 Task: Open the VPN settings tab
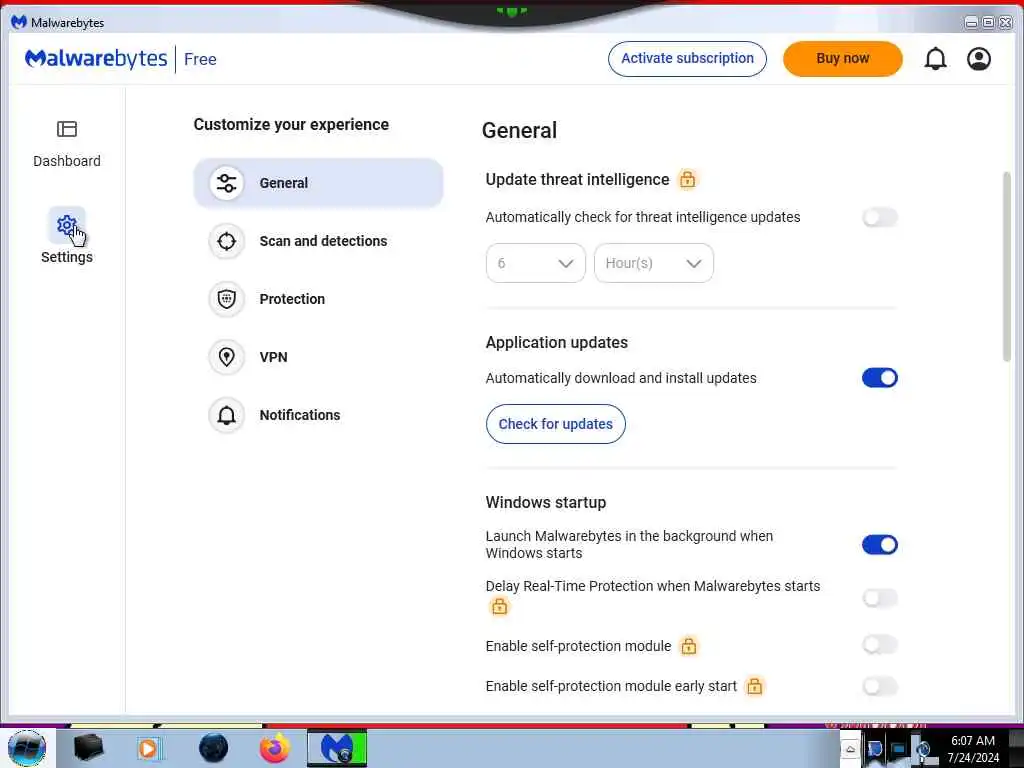pyautogui.click(x=319, y=357)
